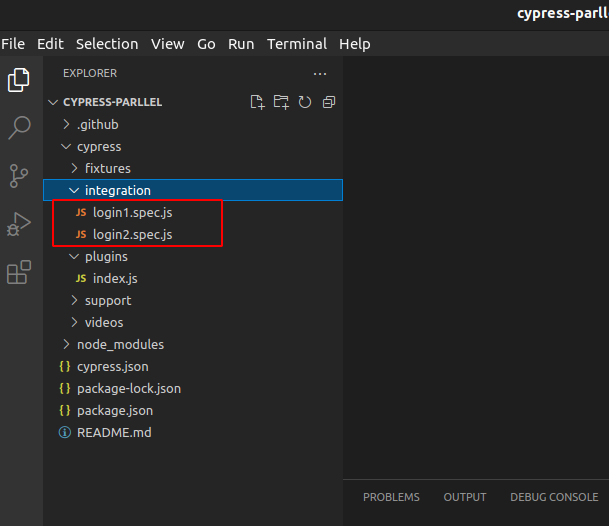Viewport: 609px width, 526px height.
Task: Select the support folder label
Action: [108, 301]
